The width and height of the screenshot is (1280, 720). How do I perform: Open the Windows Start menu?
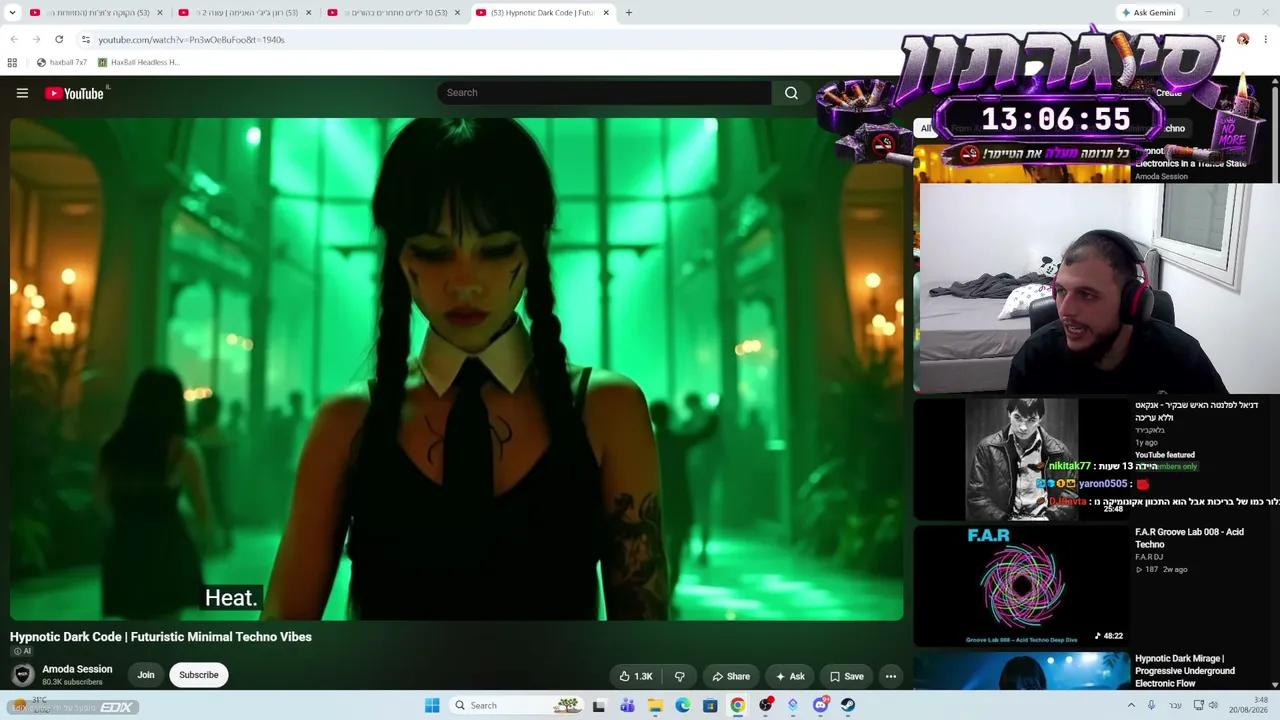(x=432, y=706)
